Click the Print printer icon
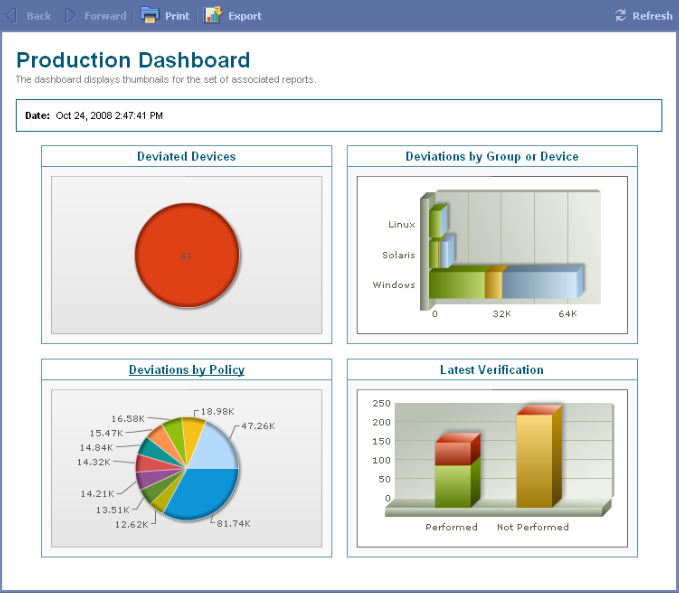The width and height of the screenshot is (679, 593). (150, 15)
